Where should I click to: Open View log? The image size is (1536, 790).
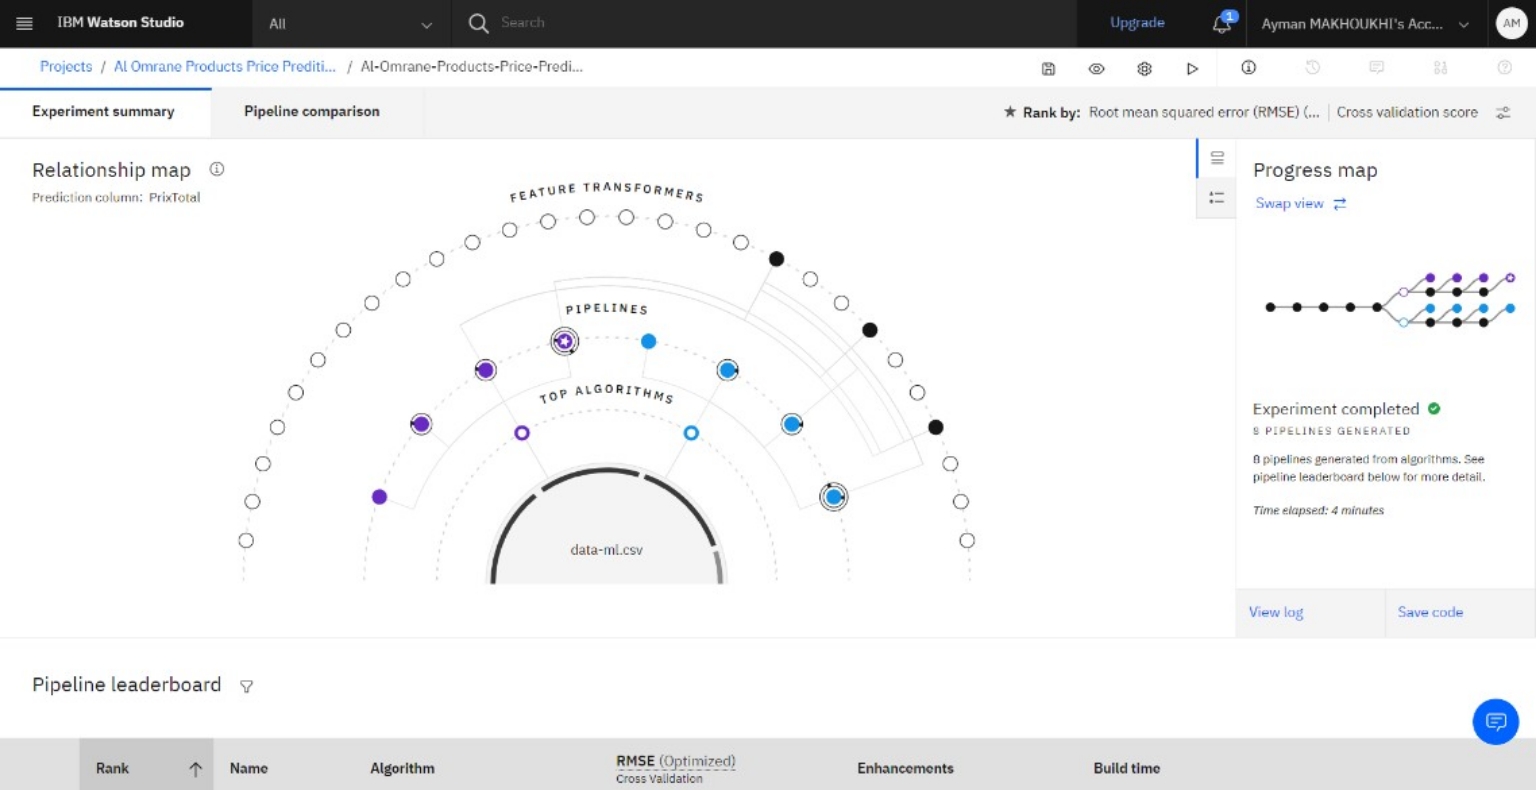1276,612
